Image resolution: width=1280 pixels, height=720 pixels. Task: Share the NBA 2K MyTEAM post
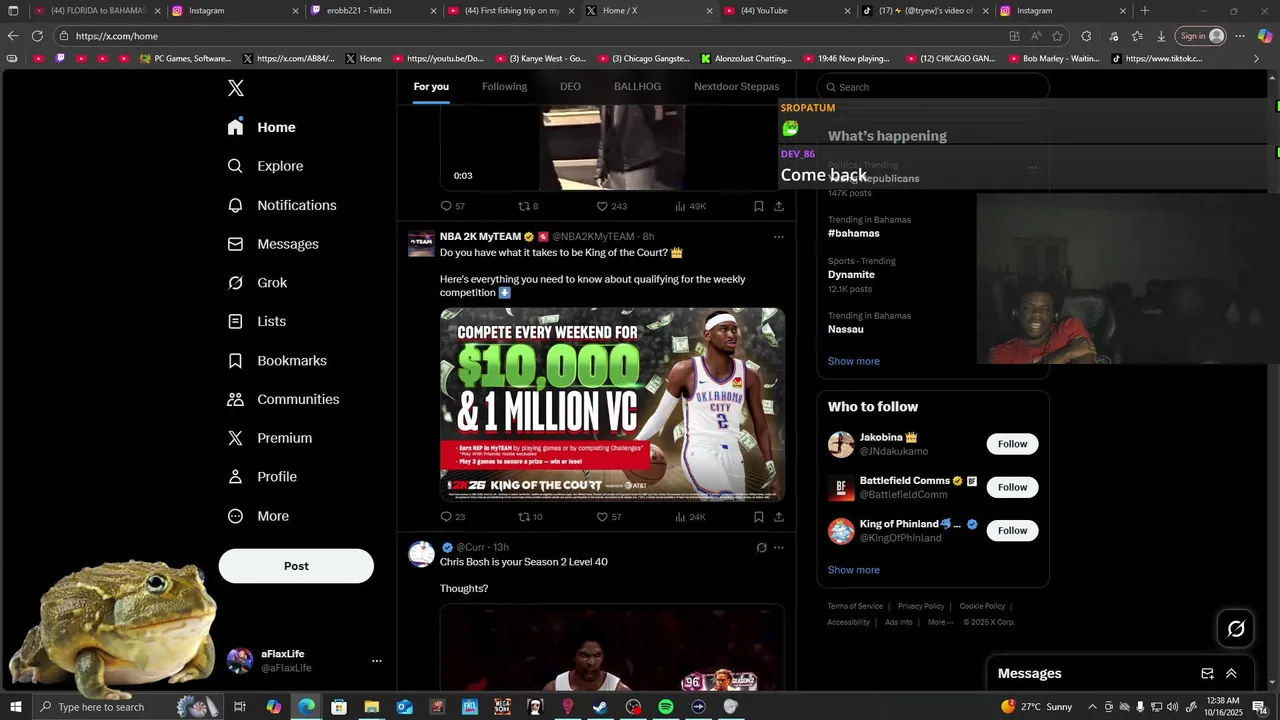(x=779, y=517)
